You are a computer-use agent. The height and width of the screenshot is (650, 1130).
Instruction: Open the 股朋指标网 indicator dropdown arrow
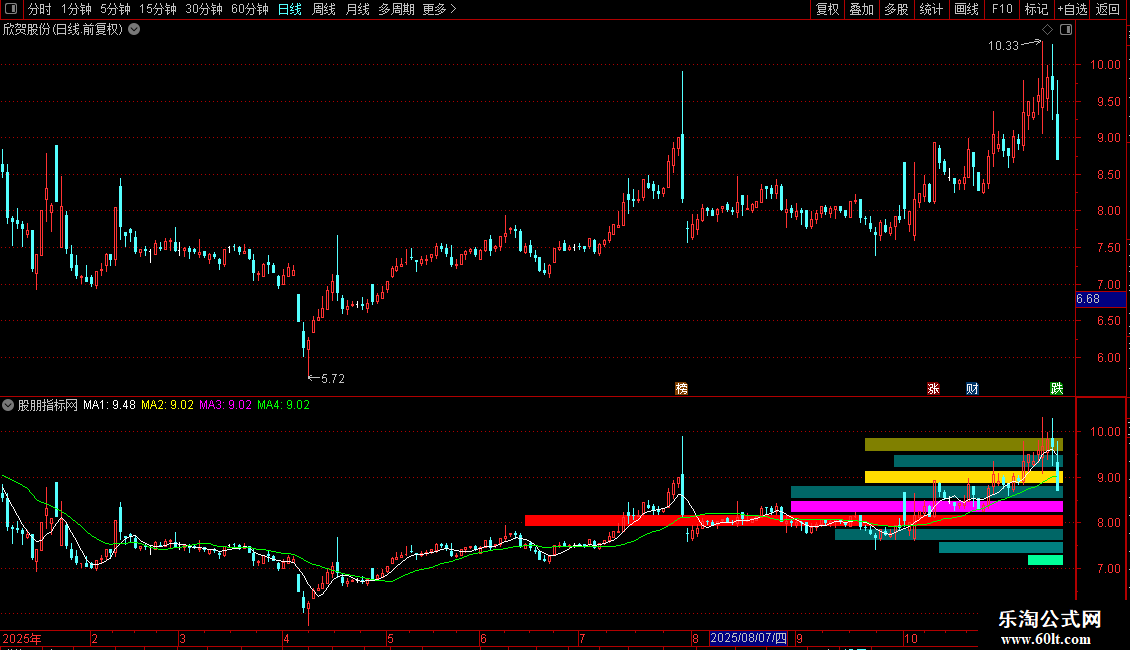[x=8, y=405]
